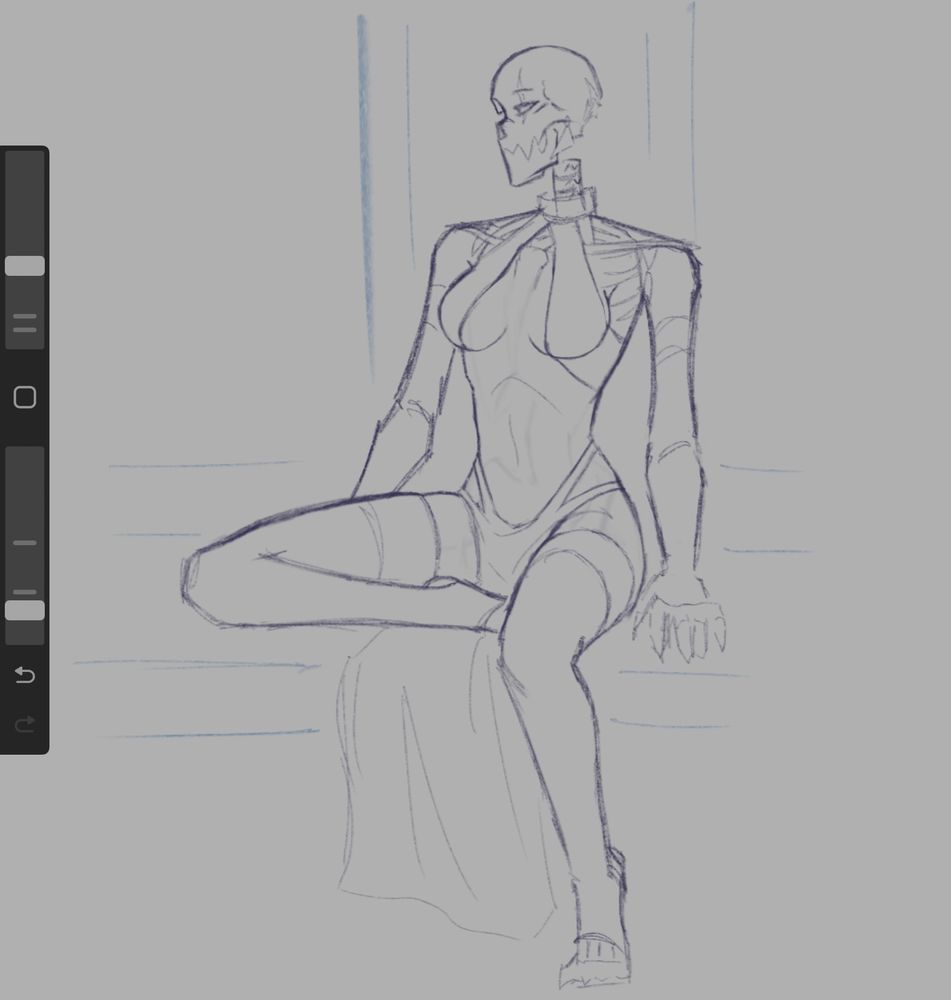Tap the undo icon to revert the last stroke
The height and width of the screenshot is (1000, 951).
click(x=24, y=675)
